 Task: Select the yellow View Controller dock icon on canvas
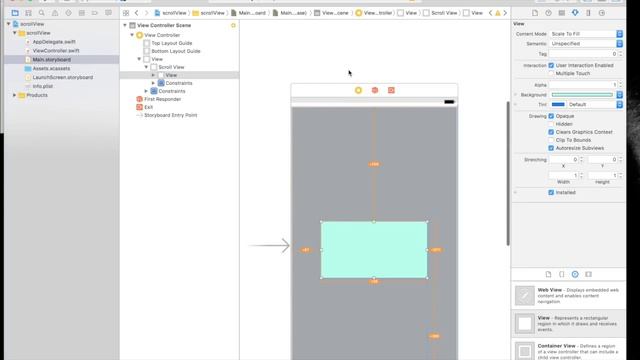(x=358, y=90)
